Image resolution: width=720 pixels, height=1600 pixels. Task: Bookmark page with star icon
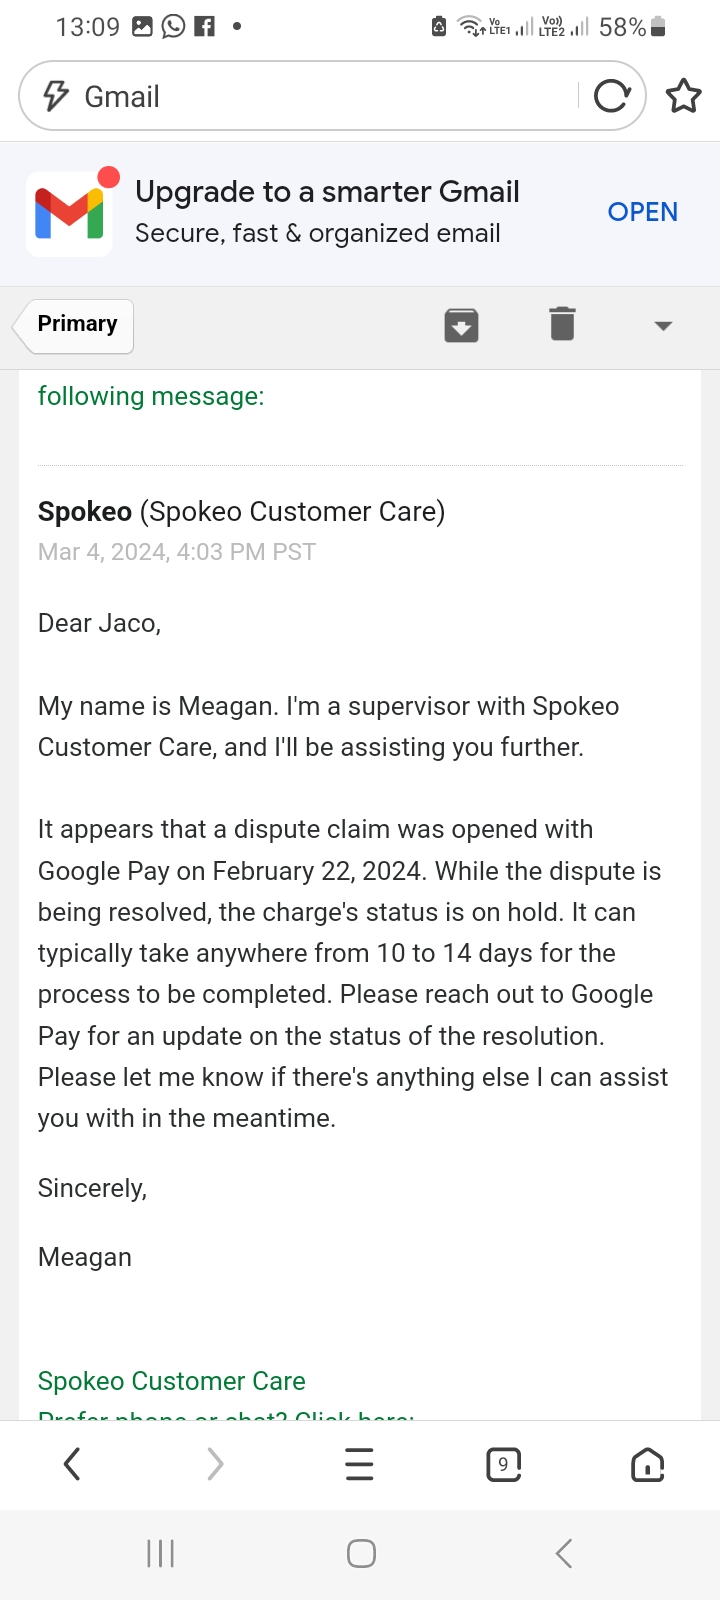pos(684,96)
